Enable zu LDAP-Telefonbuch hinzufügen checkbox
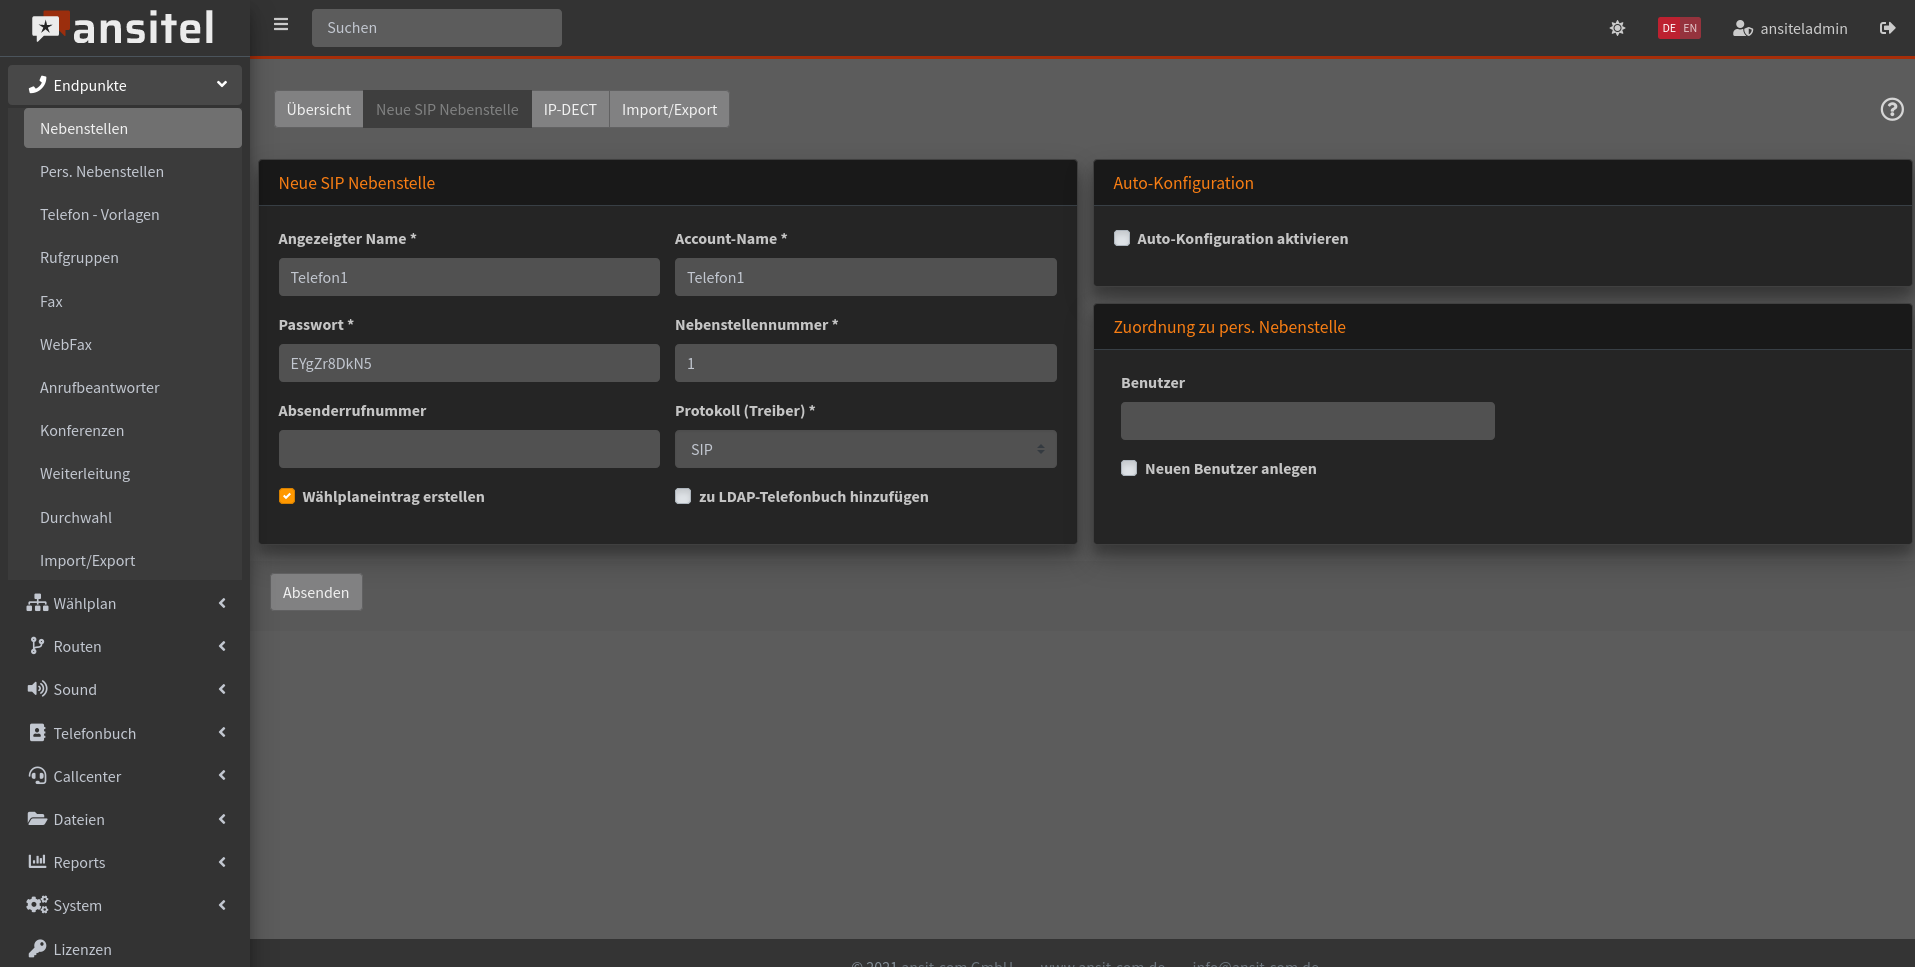 (683, 496)
